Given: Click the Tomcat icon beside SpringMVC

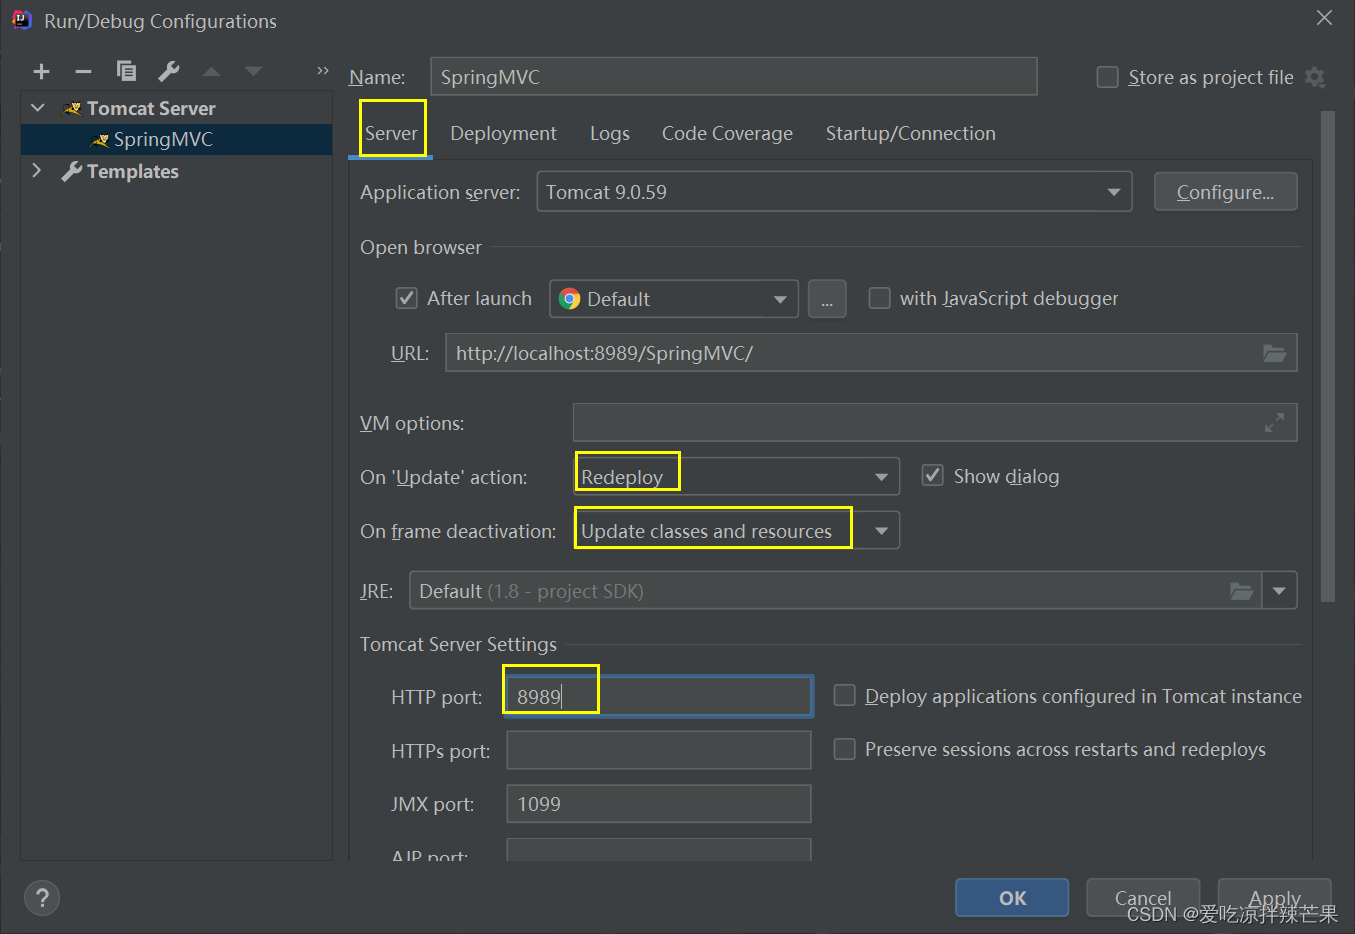Looking at the screenshot, I should [99, 140].
